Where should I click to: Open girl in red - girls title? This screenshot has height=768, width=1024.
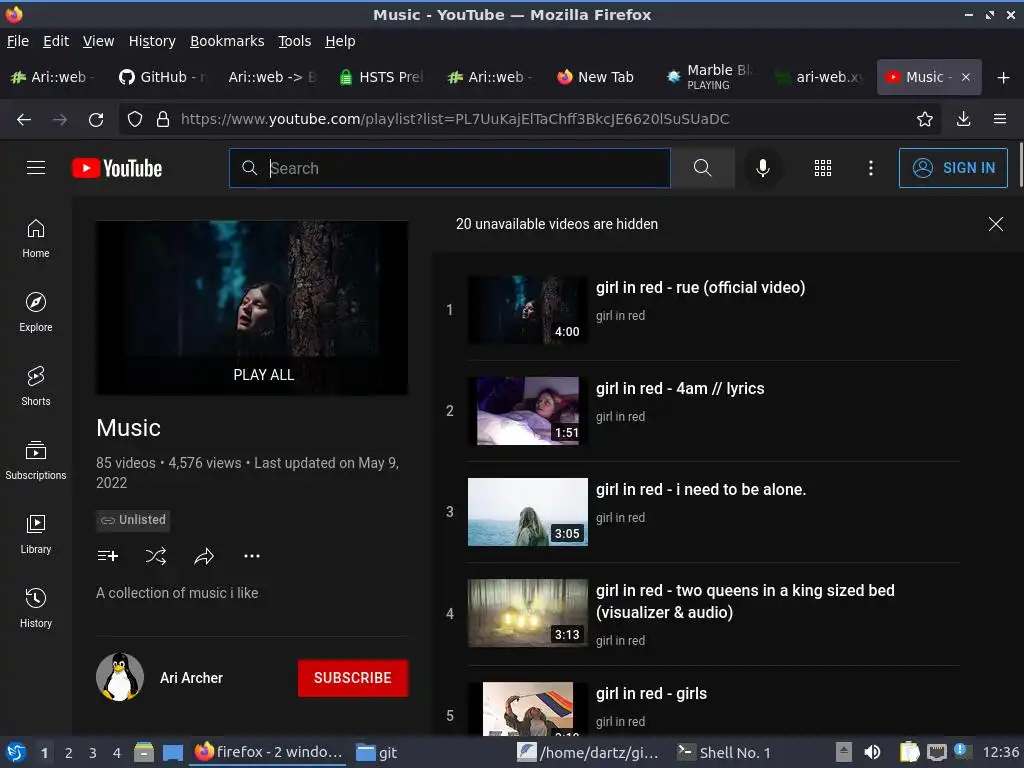point(651,694)
